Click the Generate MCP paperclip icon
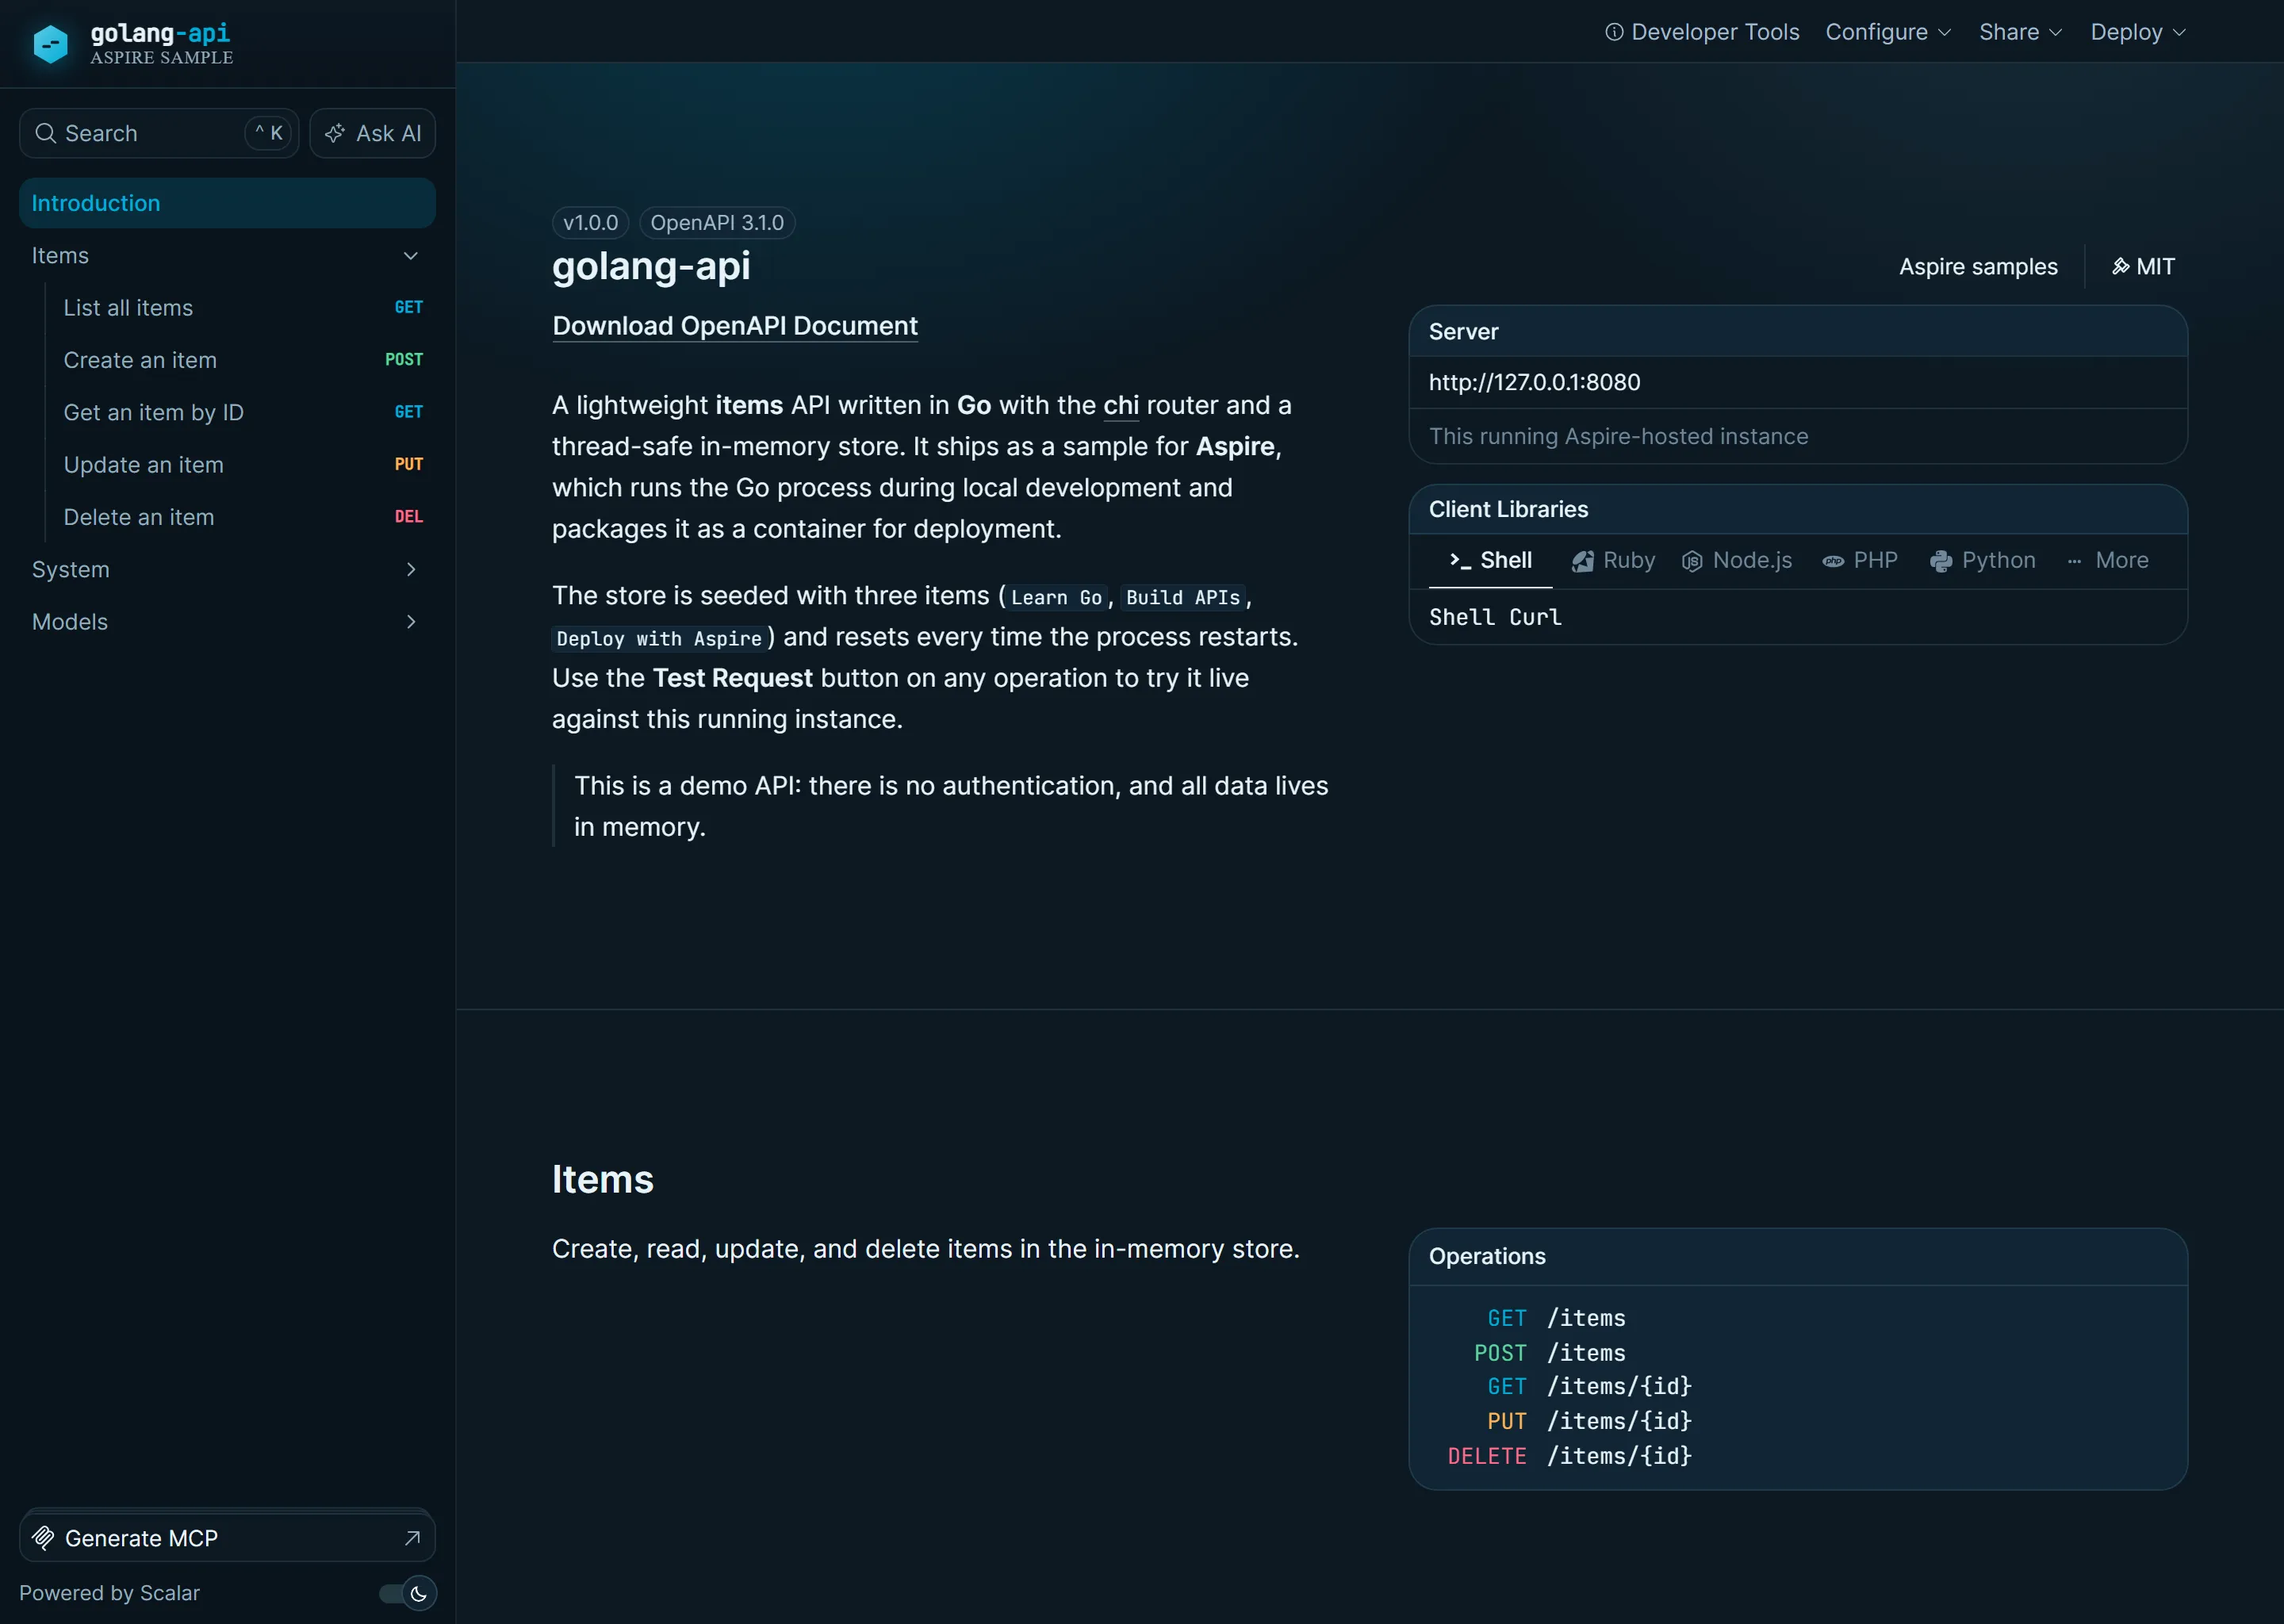The image size is (2284, 1624). click(x=43, y=1538)
